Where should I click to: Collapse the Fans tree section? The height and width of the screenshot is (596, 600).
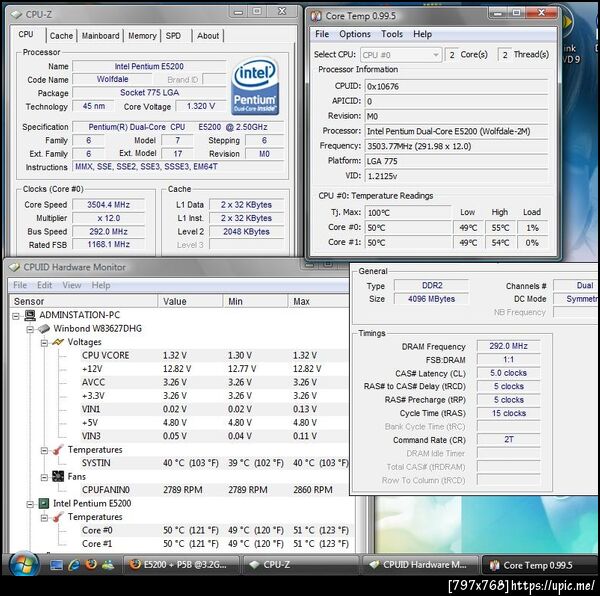coord(44,477)
